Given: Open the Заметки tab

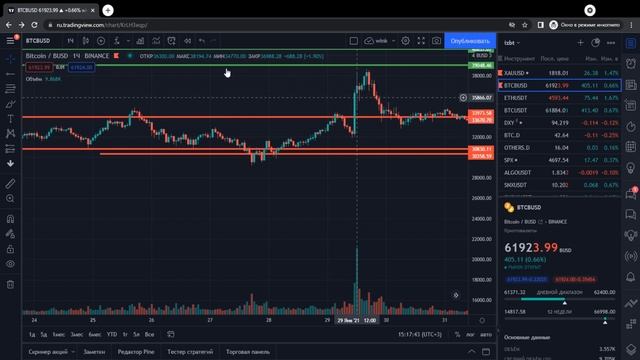Looking at the screenshot, I should pos(94,351).
